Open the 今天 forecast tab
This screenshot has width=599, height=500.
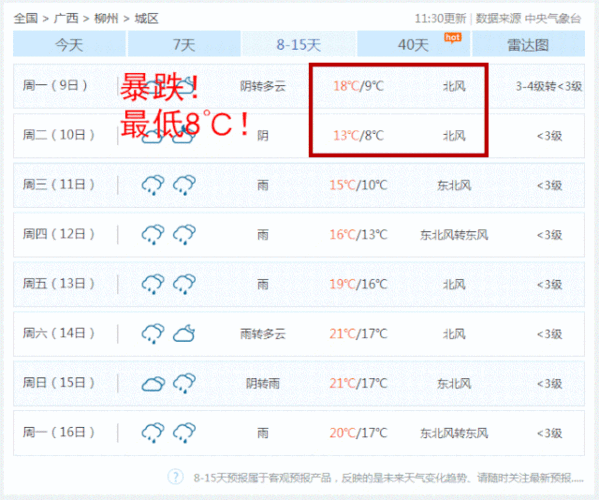(x=69, y=44)
